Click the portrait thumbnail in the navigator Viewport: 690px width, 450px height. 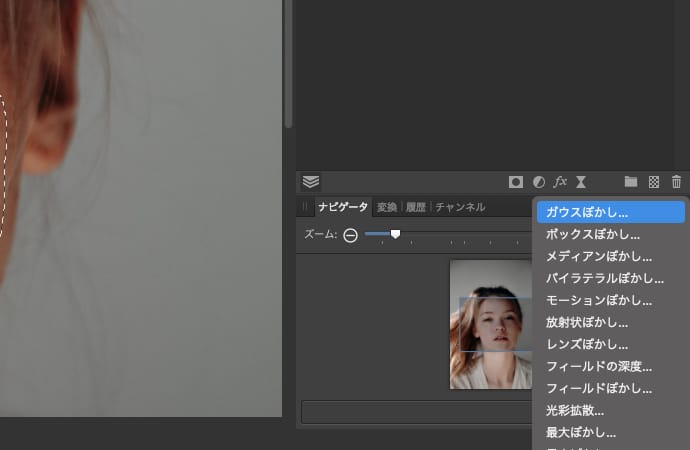pyautogui.click(x=490, y=325)
